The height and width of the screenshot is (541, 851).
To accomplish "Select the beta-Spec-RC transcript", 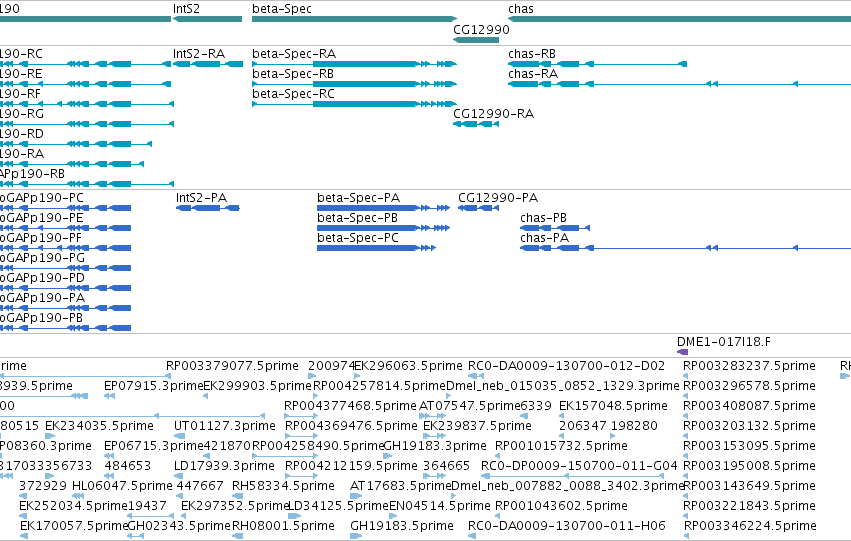I will click(x=294, y=94).
